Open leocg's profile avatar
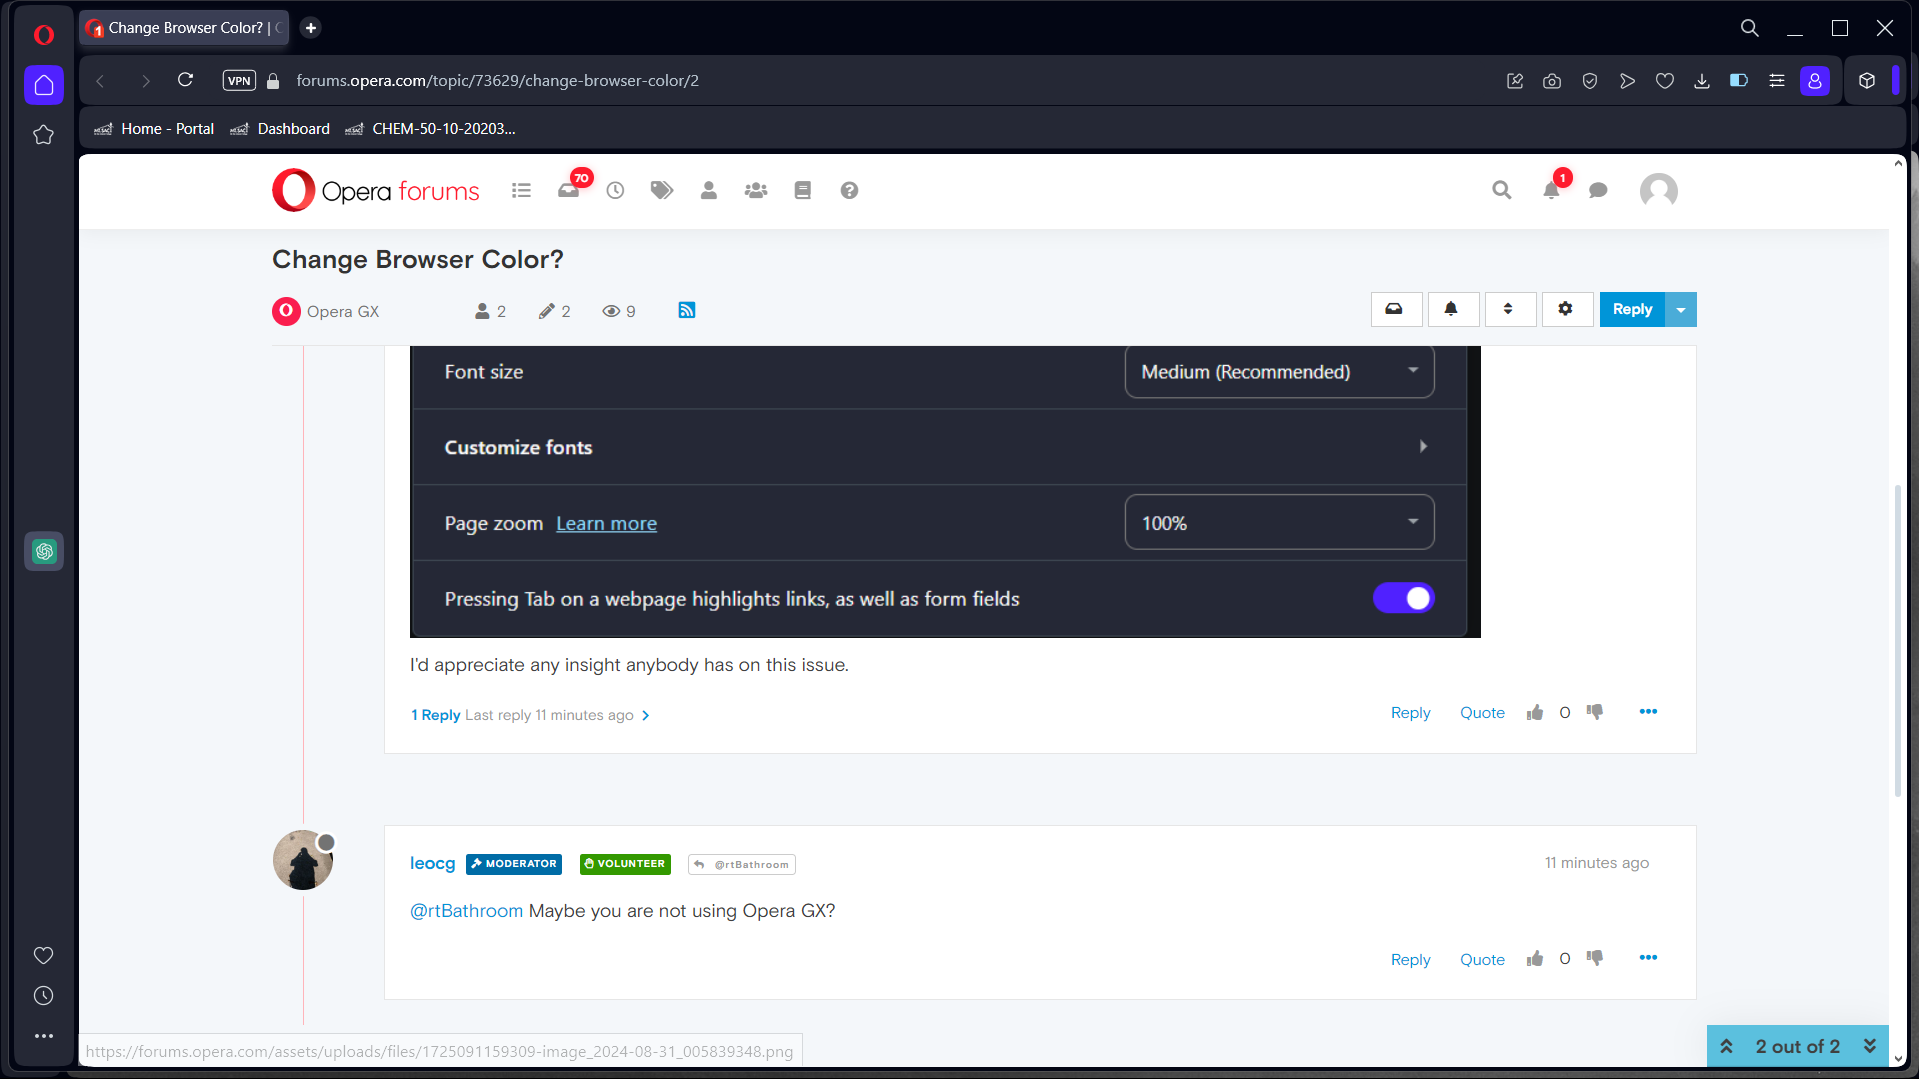Screen dimensions: 1919x1079 (x=303, y=860)
